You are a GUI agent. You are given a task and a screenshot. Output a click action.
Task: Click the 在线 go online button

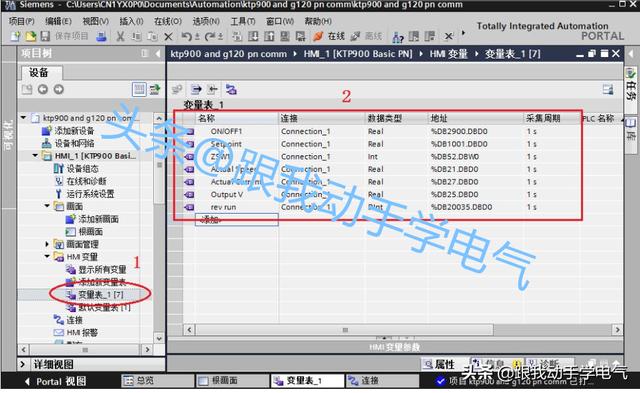point(329,36)
